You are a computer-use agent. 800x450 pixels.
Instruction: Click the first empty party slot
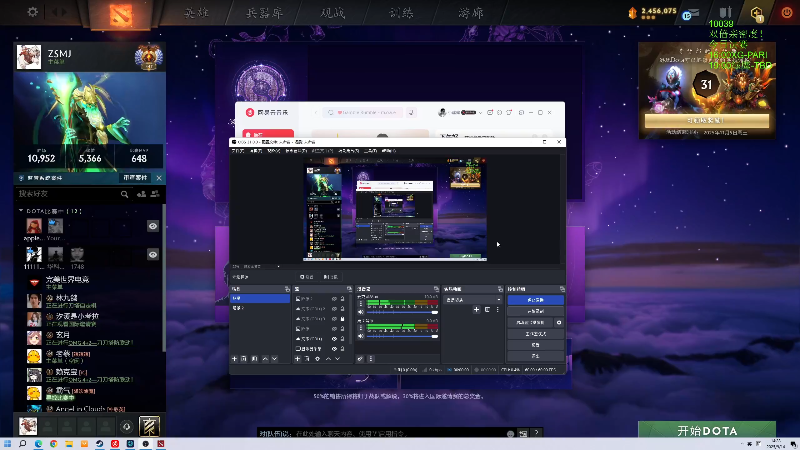48,426
